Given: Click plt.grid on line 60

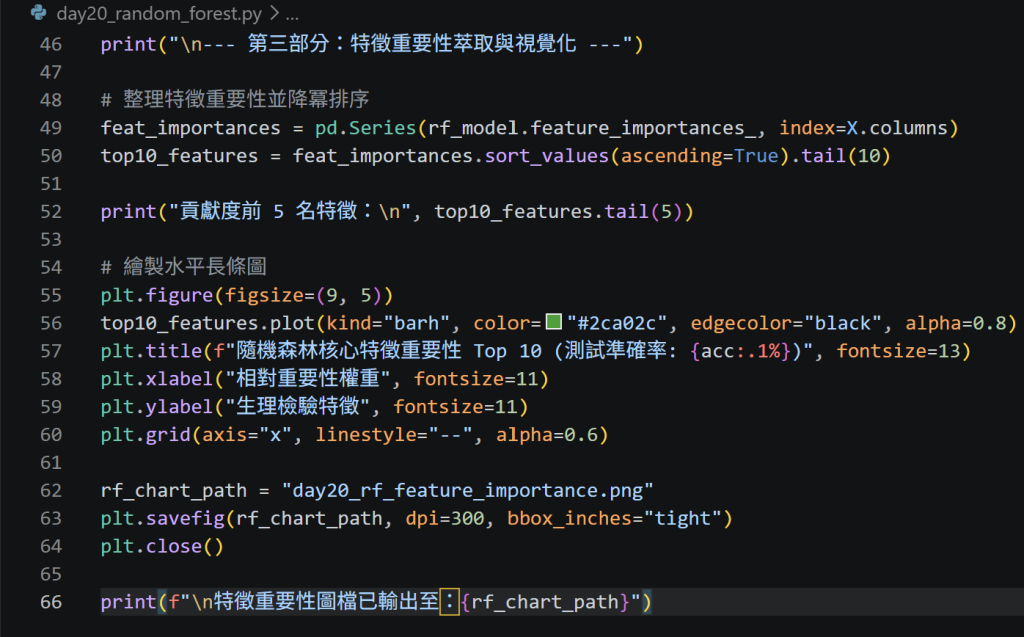Looking at the screenshot, I should (x=145, y=435).
